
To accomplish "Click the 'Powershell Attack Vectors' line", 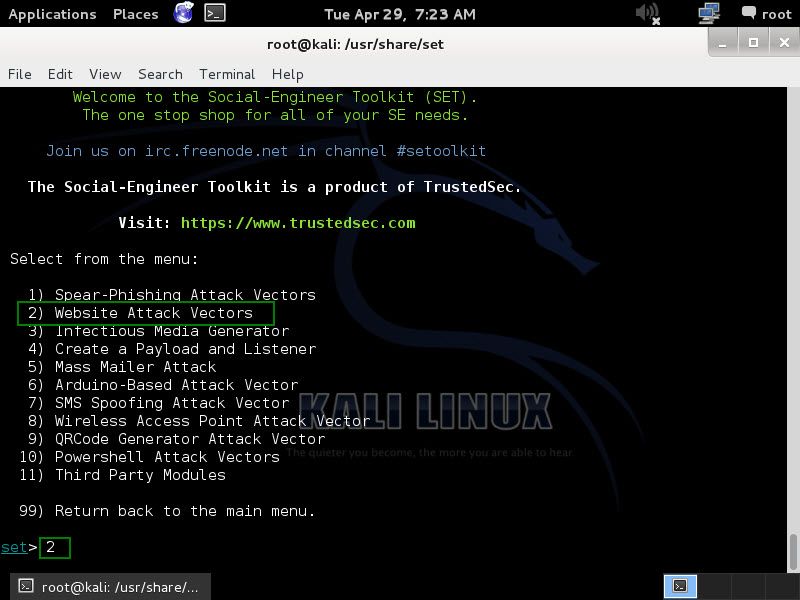I will click(x=149, y=457).
